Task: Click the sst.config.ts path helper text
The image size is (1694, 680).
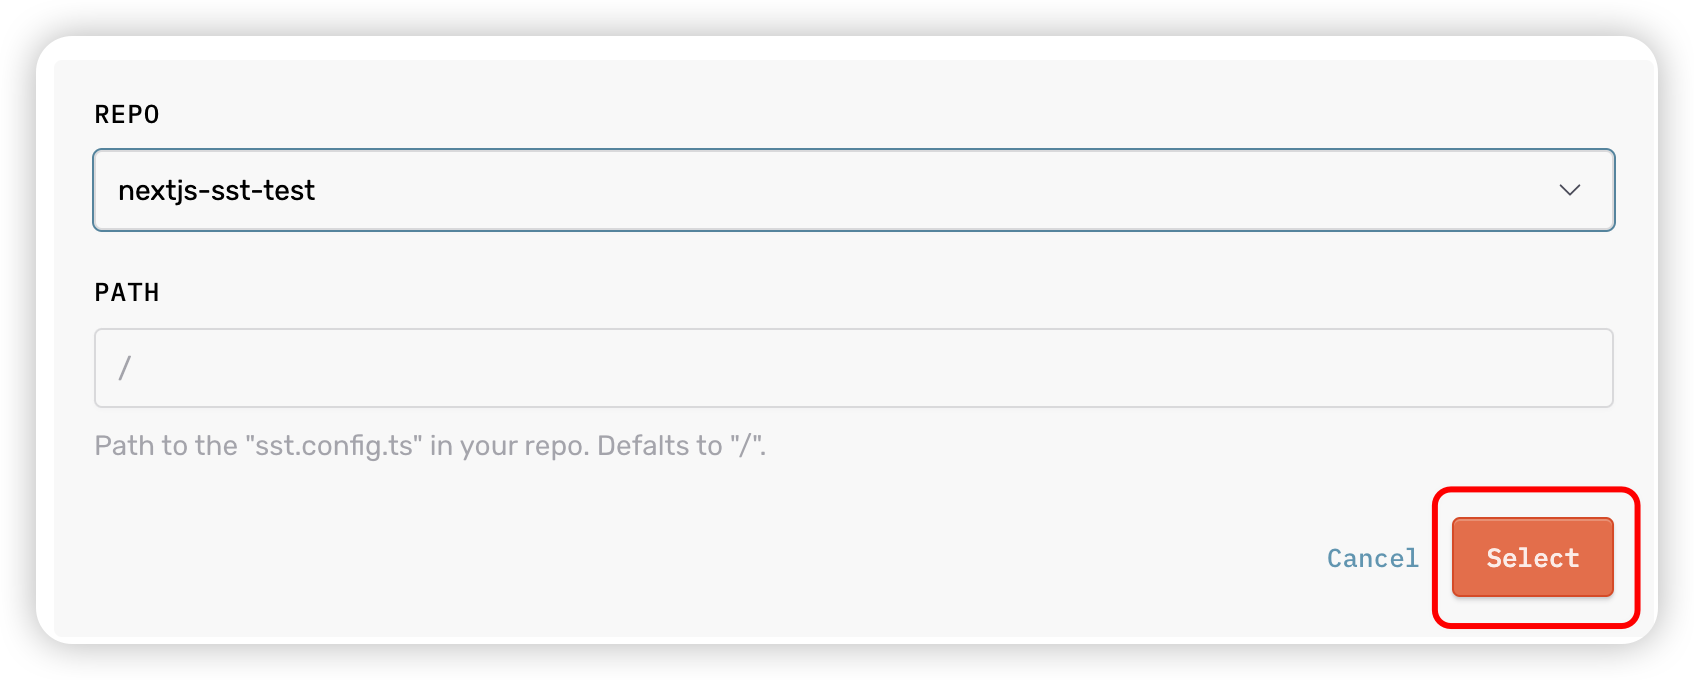Action: (x=430, y=445)
